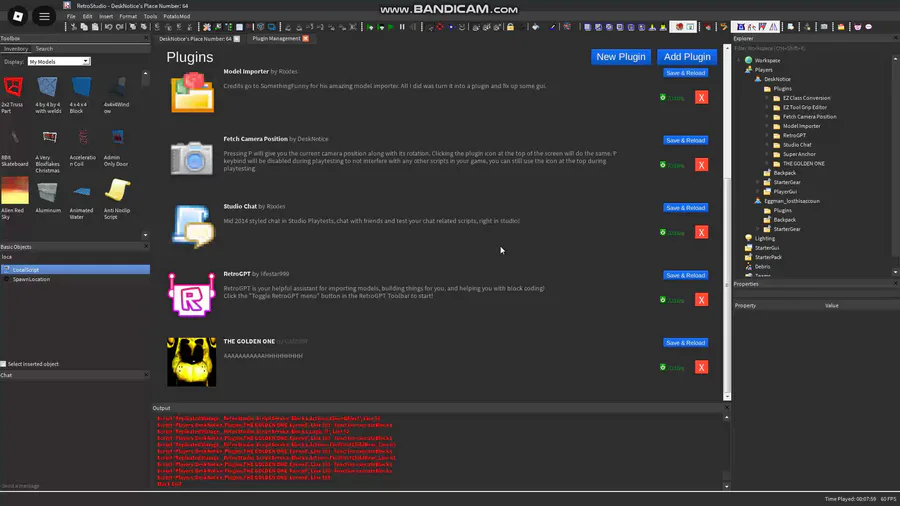Click the plugin list vertical scrollbar
900x506 pixels.
coord(727,224)
